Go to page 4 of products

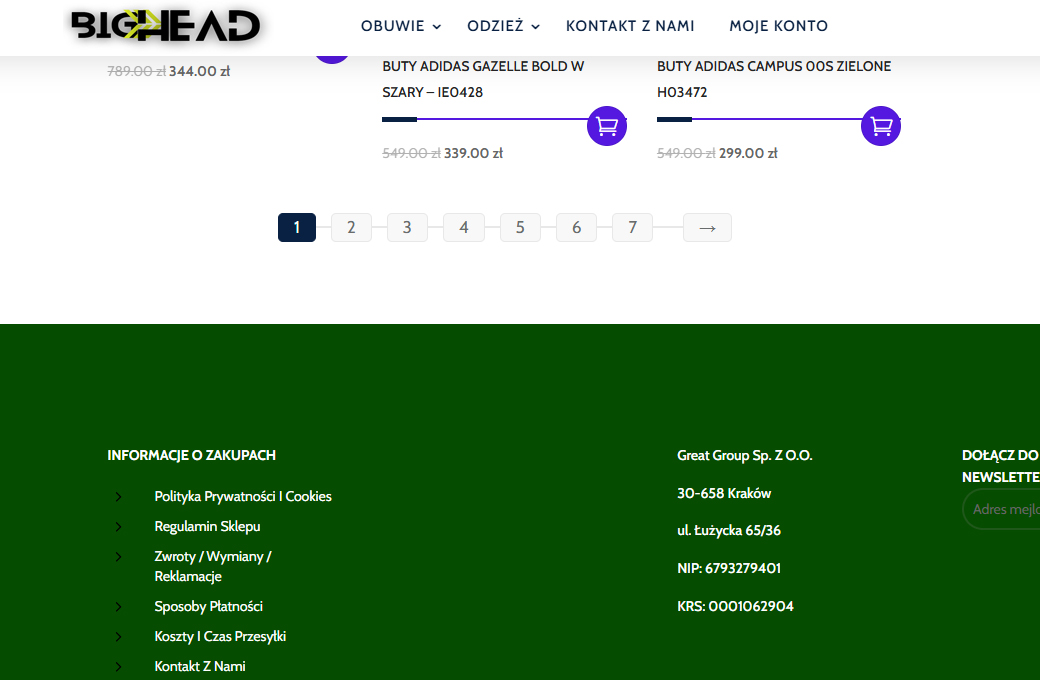click(464, 228)
